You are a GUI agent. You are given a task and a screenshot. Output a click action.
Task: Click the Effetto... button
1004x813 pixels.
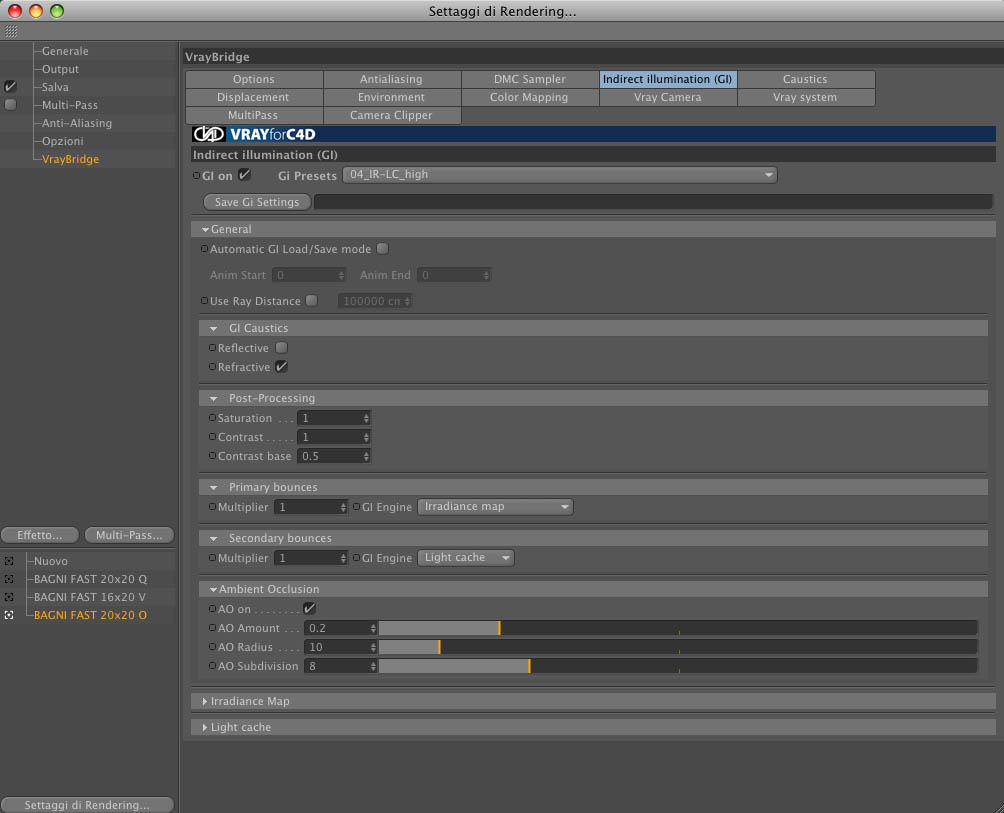click(x=40, y=535)
